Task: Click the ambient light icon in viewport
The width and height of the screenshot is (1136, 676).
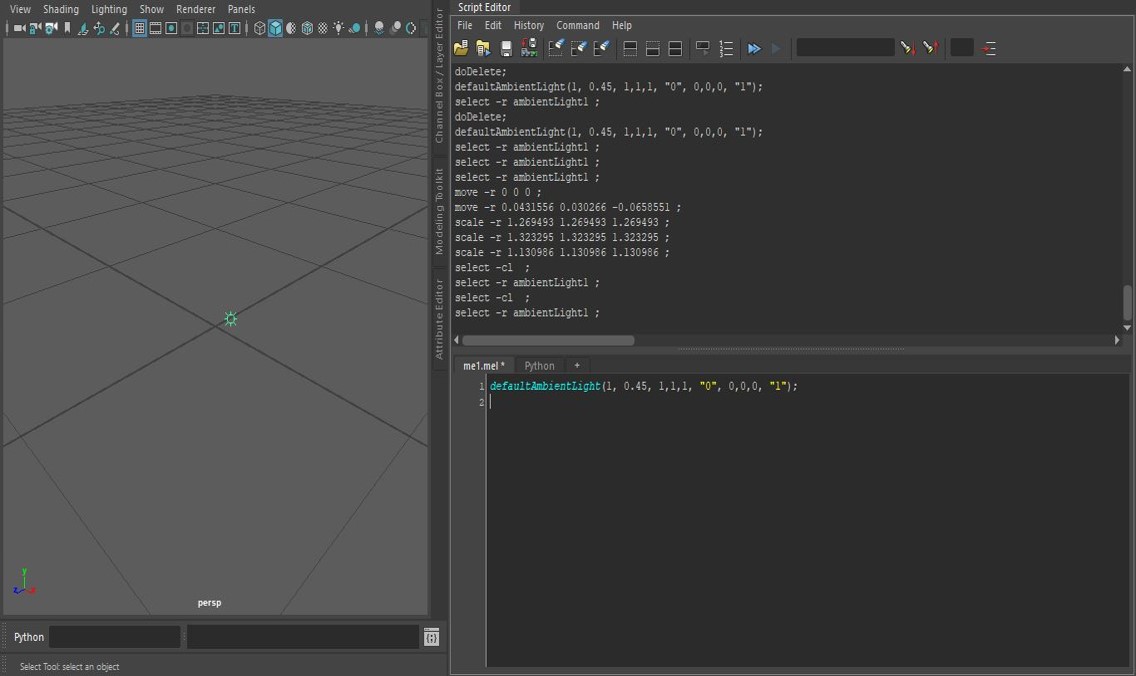Action: click(x=231, y=319)
